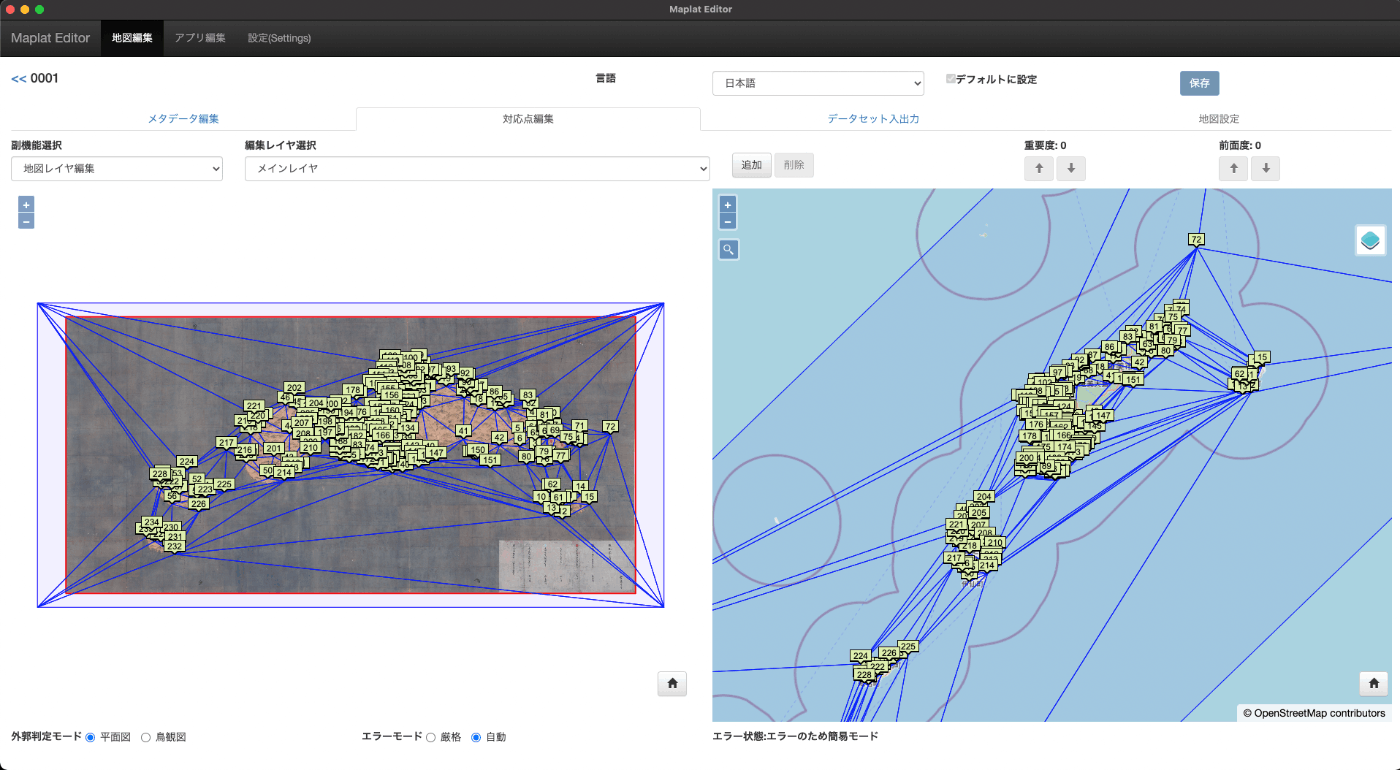
Task: Increase 重要度 with the up arrow
Action: coord(1039,169)
